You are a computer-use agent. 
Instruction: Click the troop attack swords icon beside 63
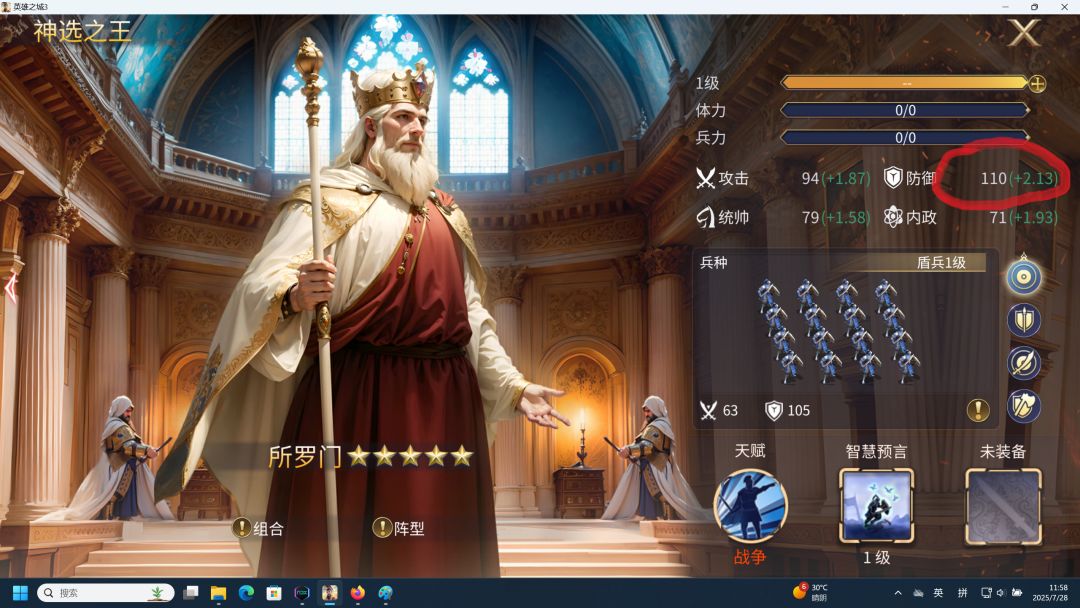(708, 411)
